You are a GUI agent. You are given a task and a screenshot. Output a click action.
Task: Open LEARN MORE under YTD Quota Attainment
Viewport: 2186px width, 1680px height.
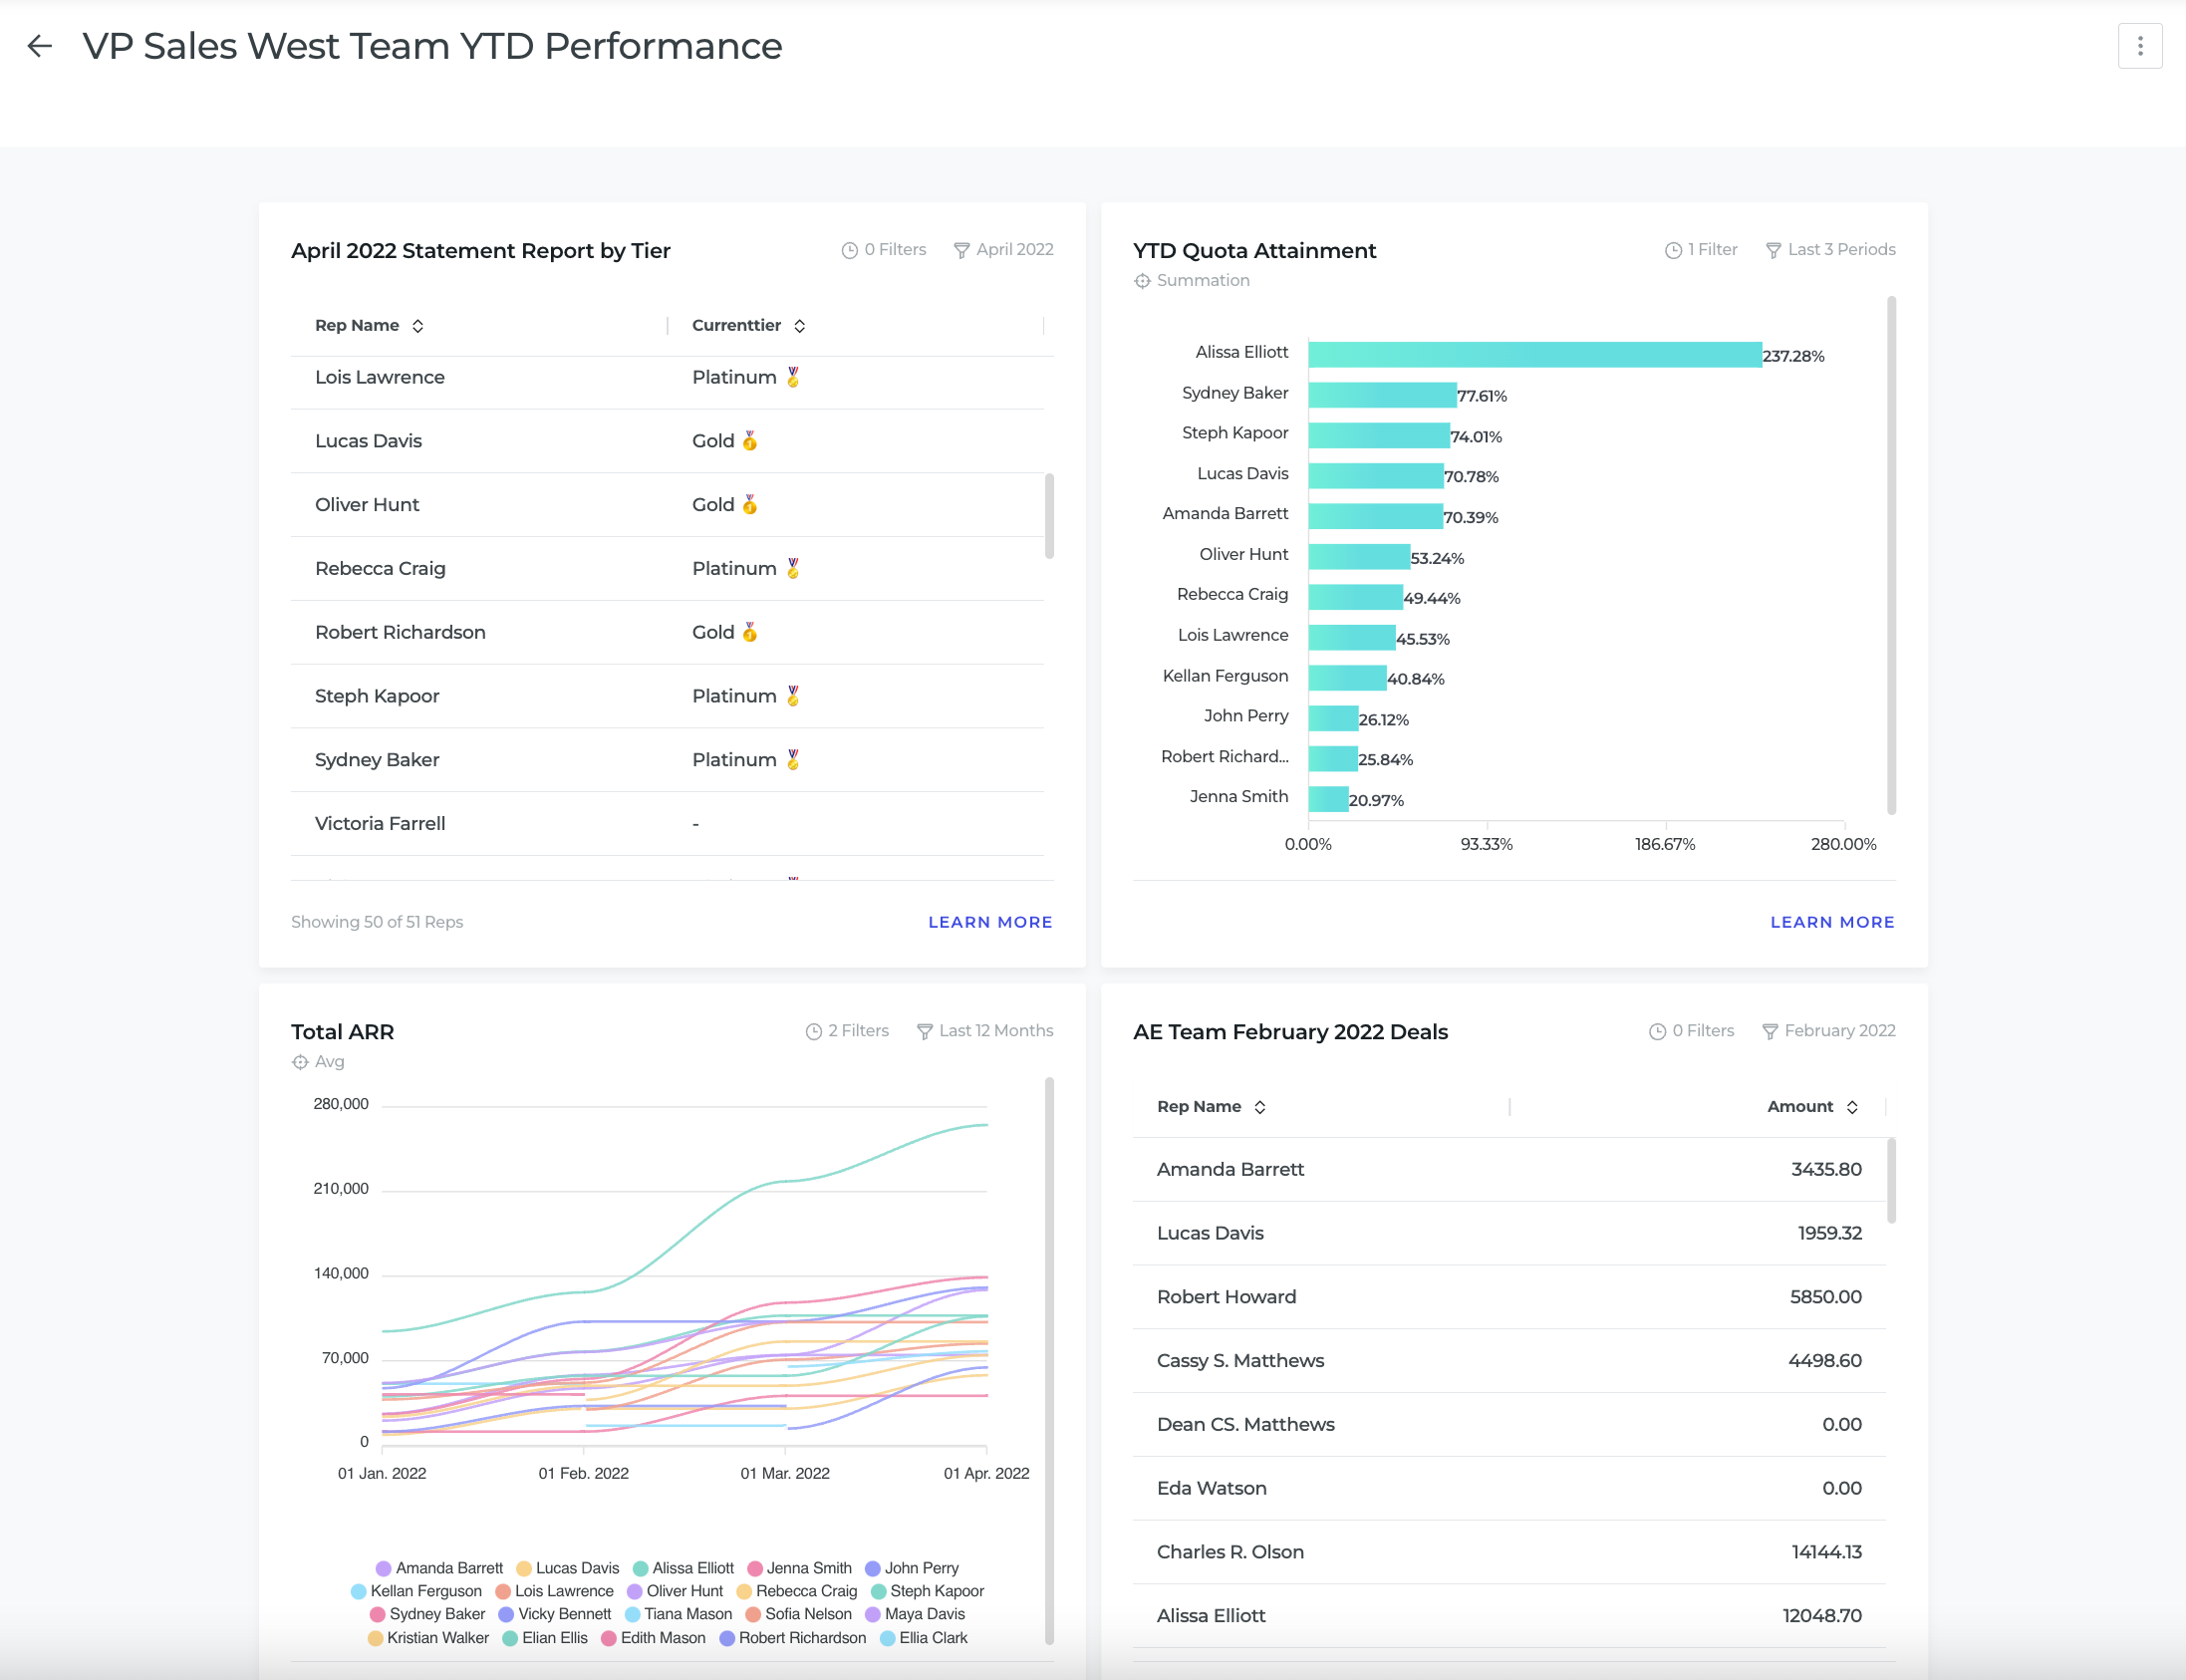(x=1832, y=922)
